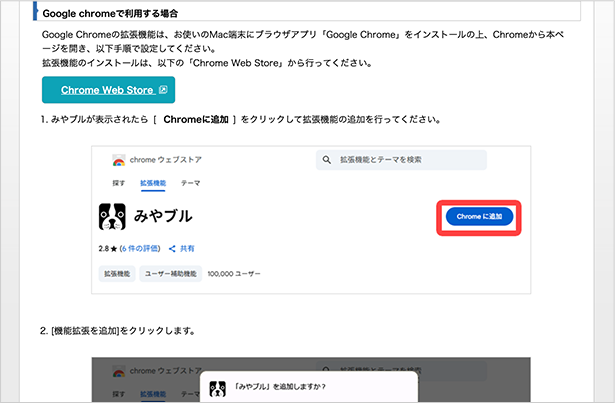
Task: Click the star rating icon next to 2.8
Action: pos(116,248)
